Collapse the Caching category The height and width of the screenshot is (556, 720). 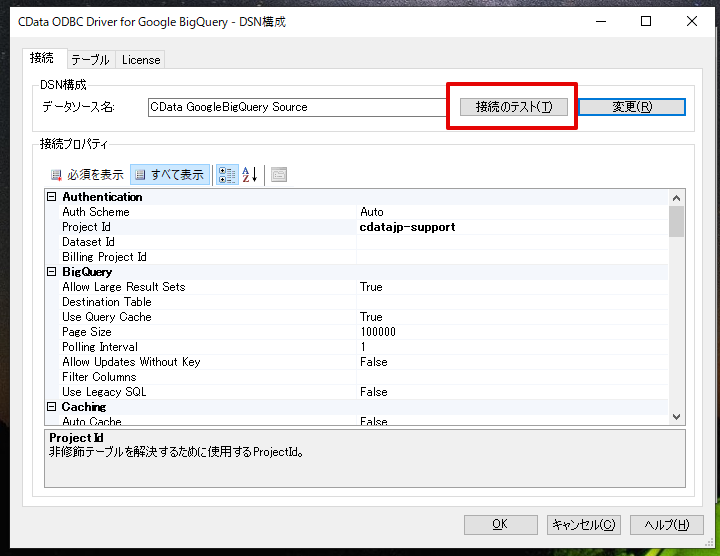coord(52,407)
